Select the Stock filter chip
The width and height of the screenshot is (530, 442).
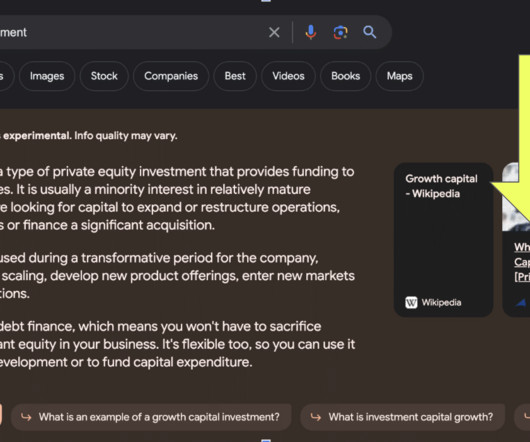click(104, 76)
